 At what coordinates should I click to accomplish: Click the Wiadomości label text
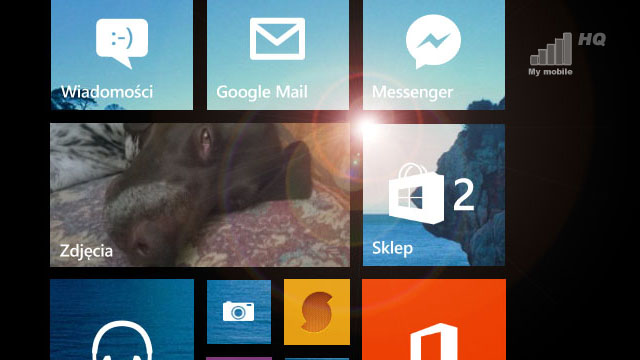pyautogui.click(x=107, y=92)
